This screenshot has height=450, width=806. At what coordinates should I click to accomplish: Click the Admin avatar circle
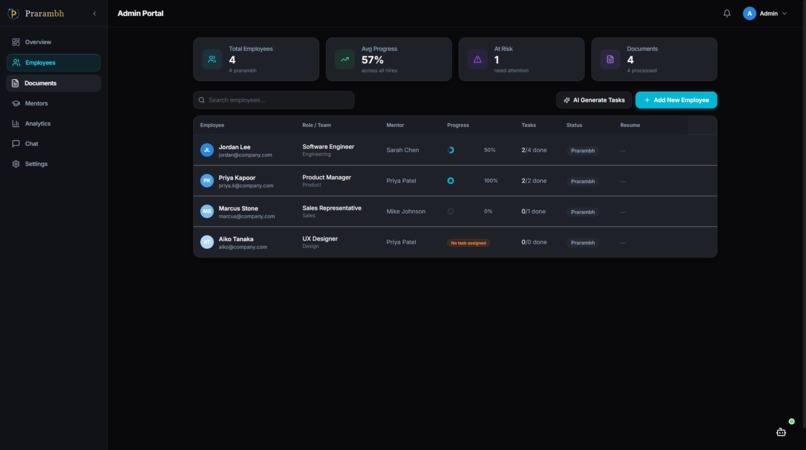pos(749,13)
